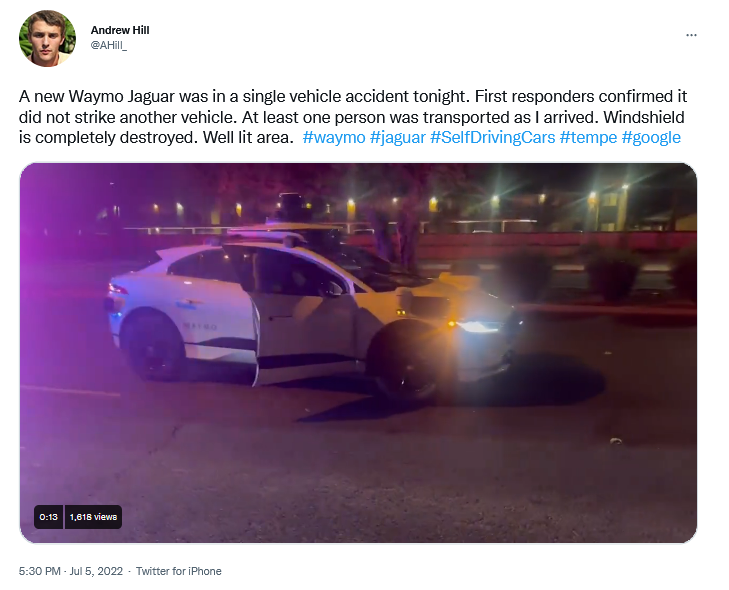
Task: Click the Andrew Hill display name
Action: 120,30
